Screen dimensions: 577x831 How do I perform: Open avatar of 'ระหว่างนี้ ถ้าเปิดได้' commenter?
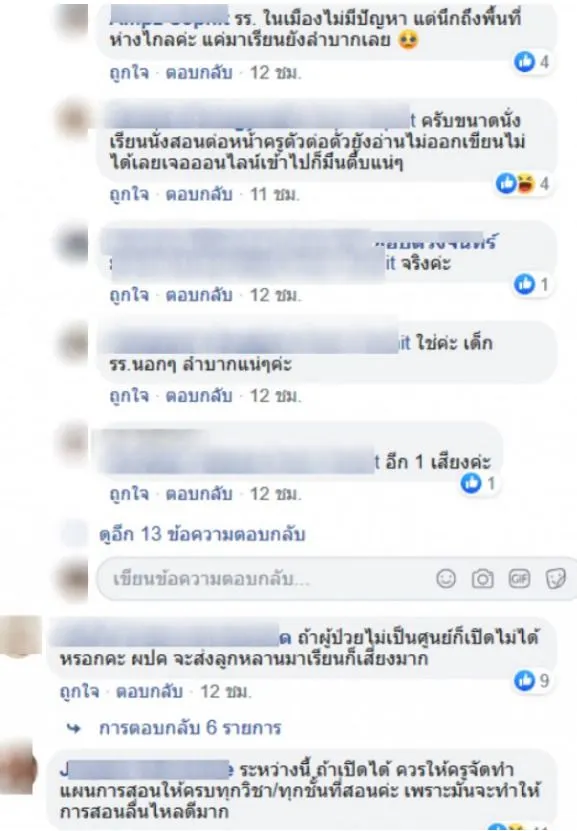(x=17, y=768)
